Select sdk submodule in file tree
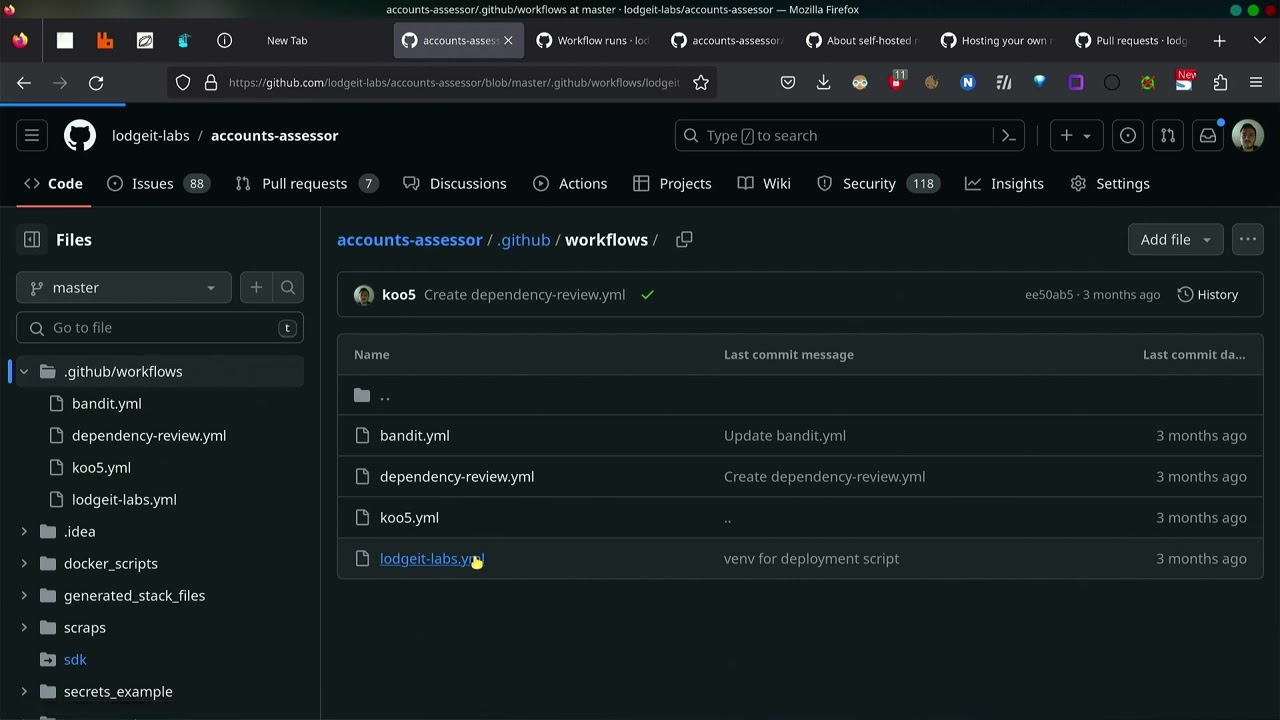Viewport: 1280px width, 720px height. click(75, 659)
